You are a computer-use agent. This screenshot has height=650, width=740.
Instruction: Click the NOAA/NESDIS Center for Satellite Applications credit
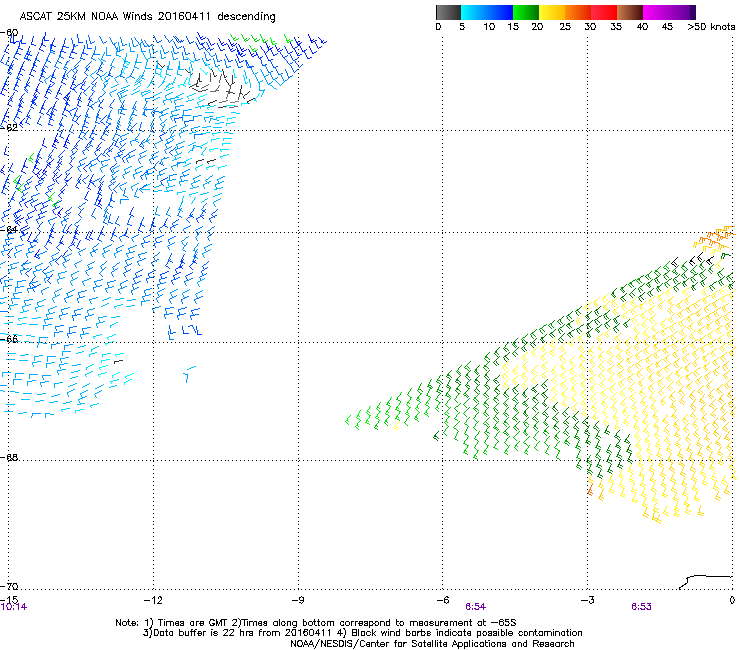tap(432, 644)
